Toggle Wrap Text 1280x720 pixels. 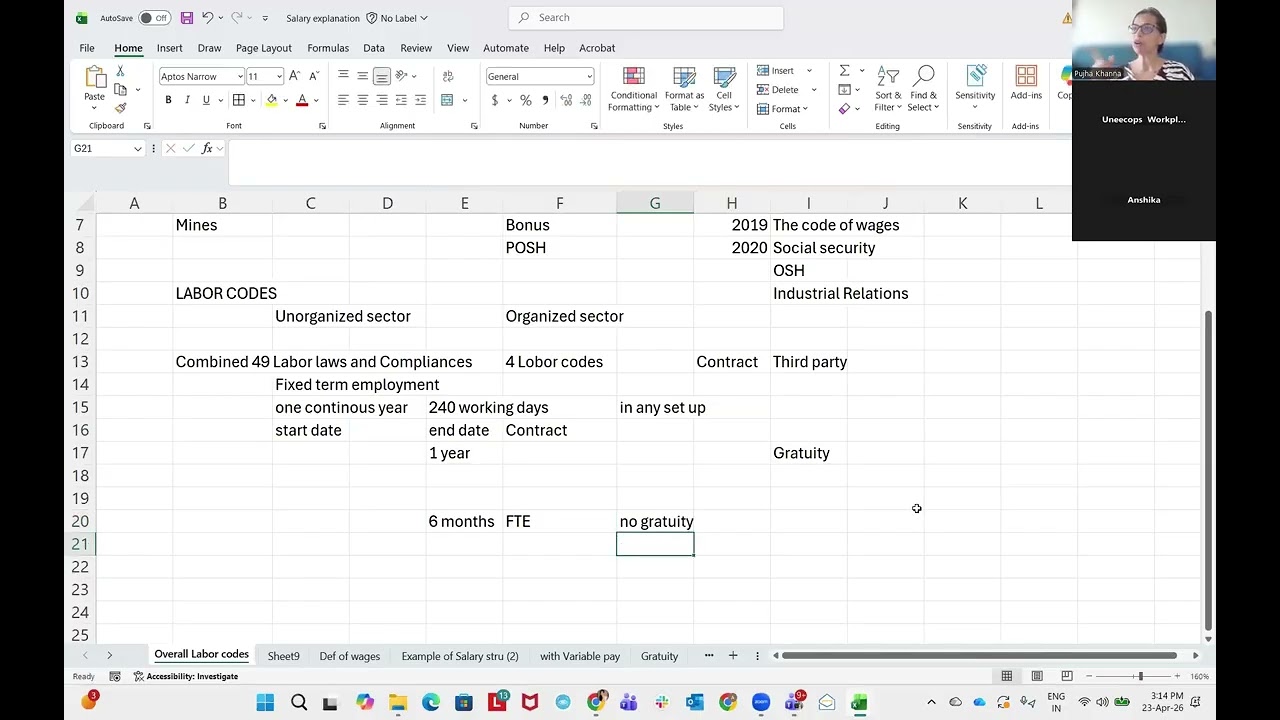[447, 76]
